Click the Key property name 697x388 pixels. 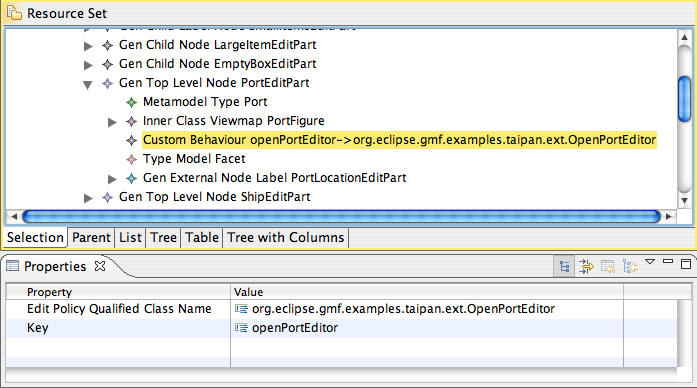(x=38, y=328)
